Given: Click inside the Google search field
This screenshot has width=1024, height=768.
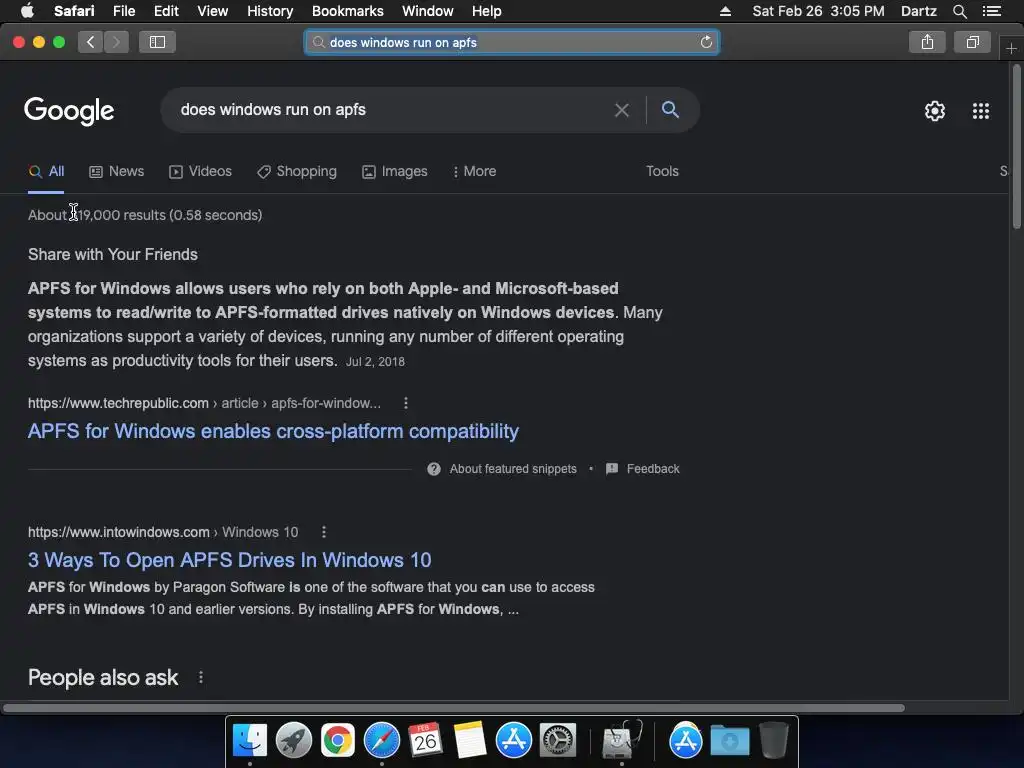Looking at the screenshot, I should [x=392, y=110].
